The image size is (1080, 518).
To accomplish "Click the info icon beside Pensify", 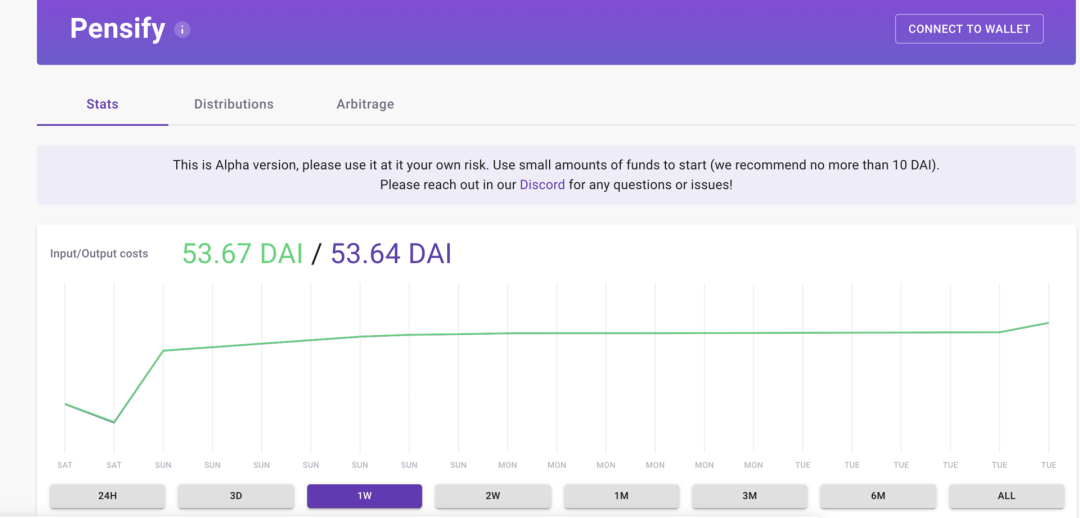I will (x=182, y=30).
